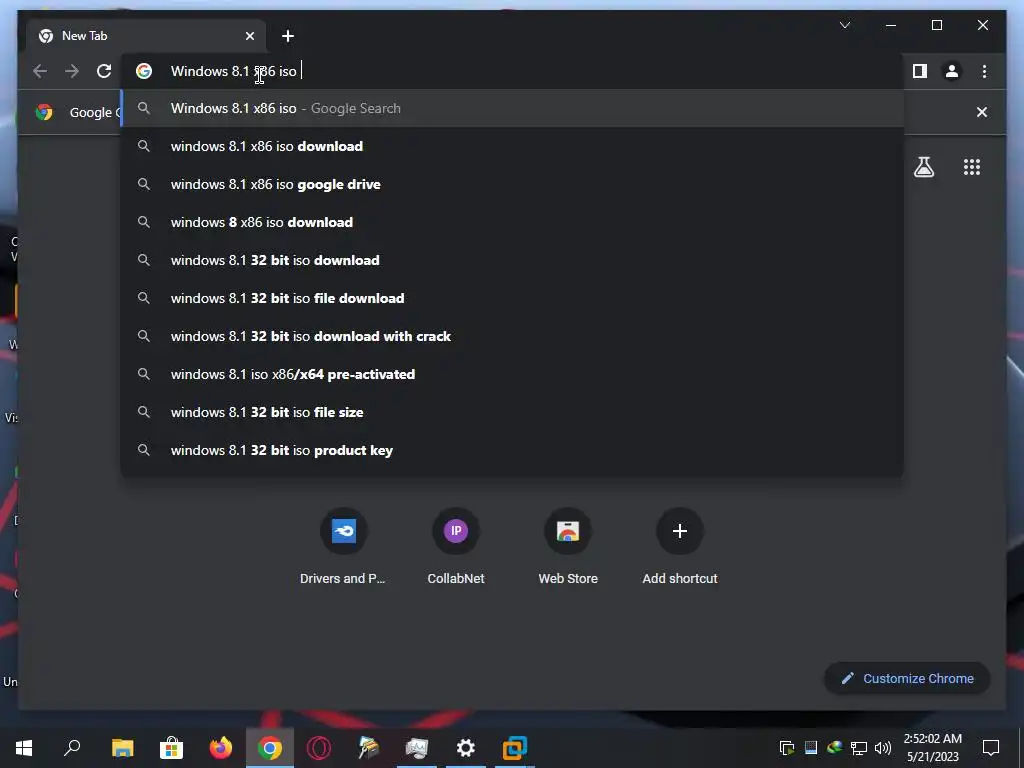Reload the current page
Viewport: 1024px width, 768px height.
coord(104,71)
